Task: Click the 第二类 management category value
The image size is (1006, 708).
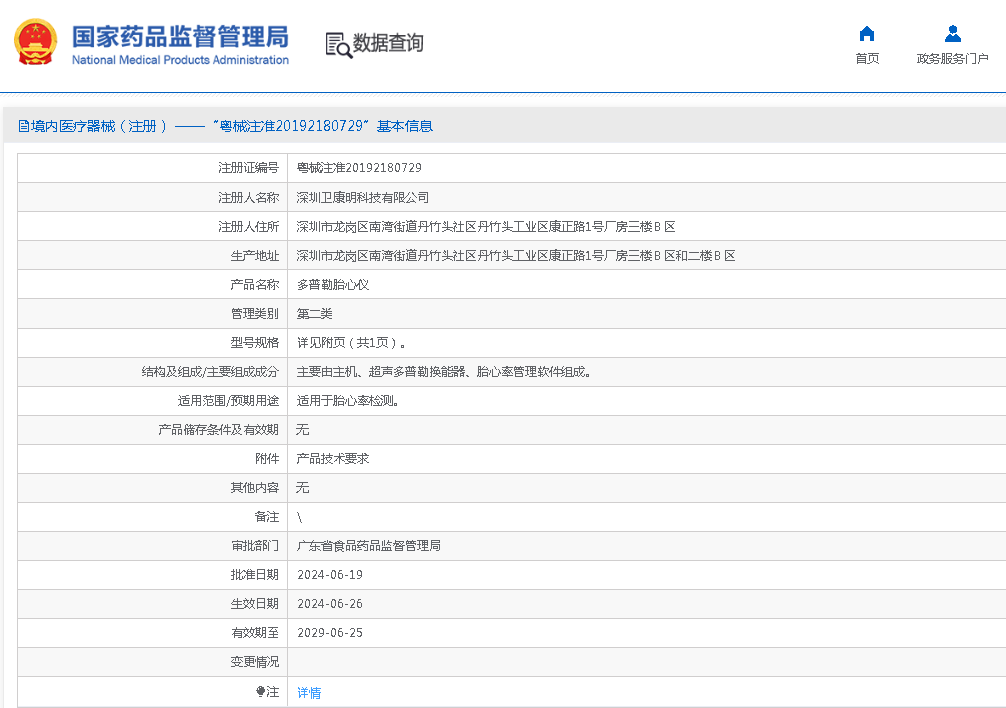Action: (315, 313)
